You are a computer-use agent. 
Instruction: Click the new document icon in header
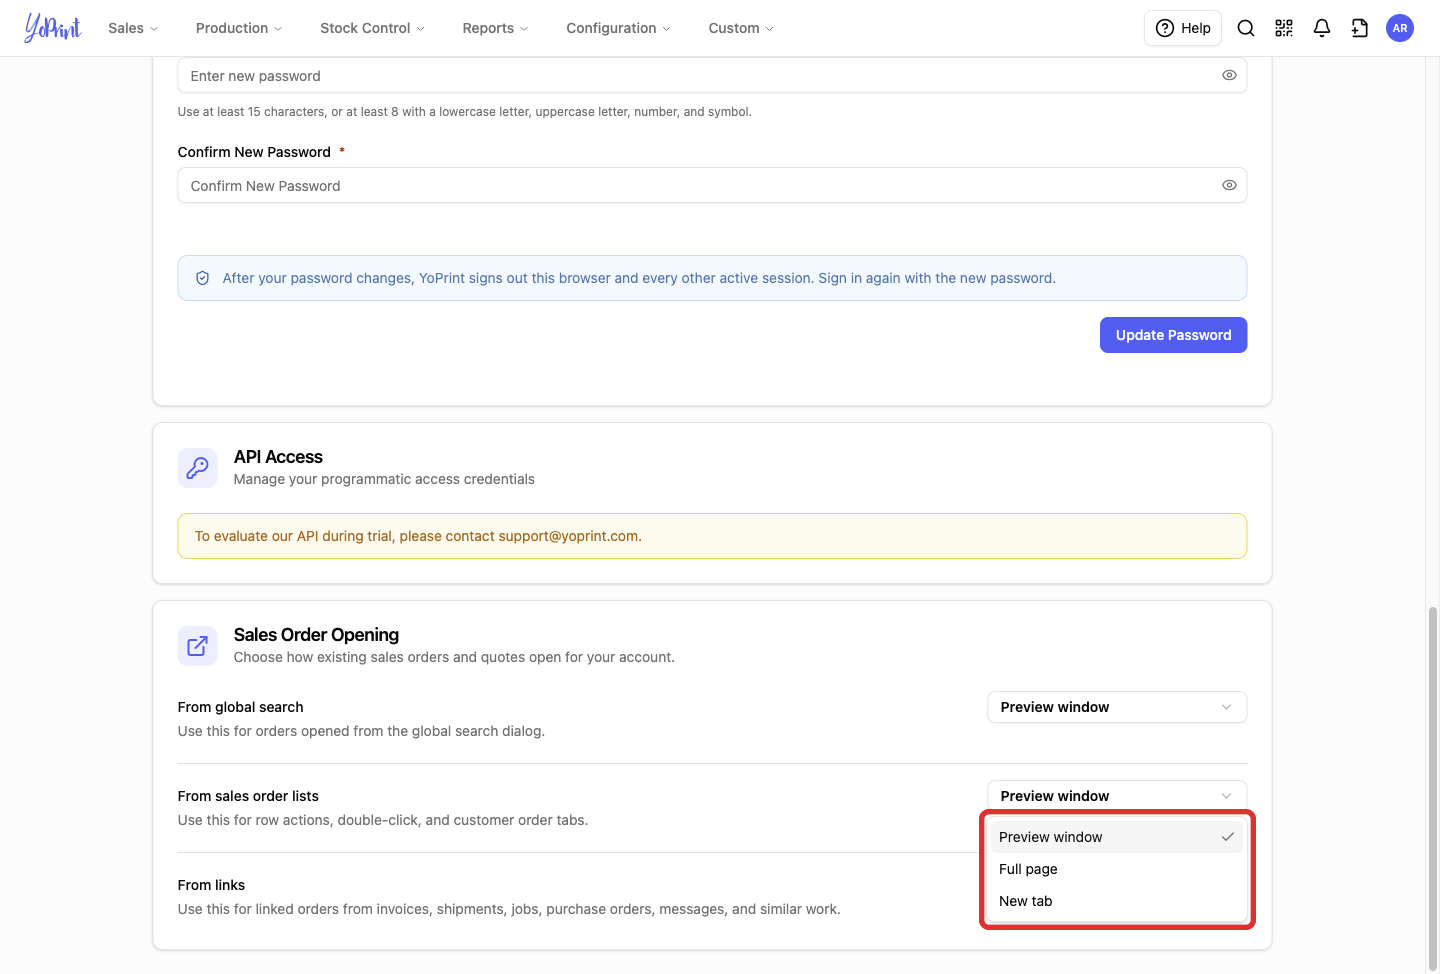[x=1360, y=28]
